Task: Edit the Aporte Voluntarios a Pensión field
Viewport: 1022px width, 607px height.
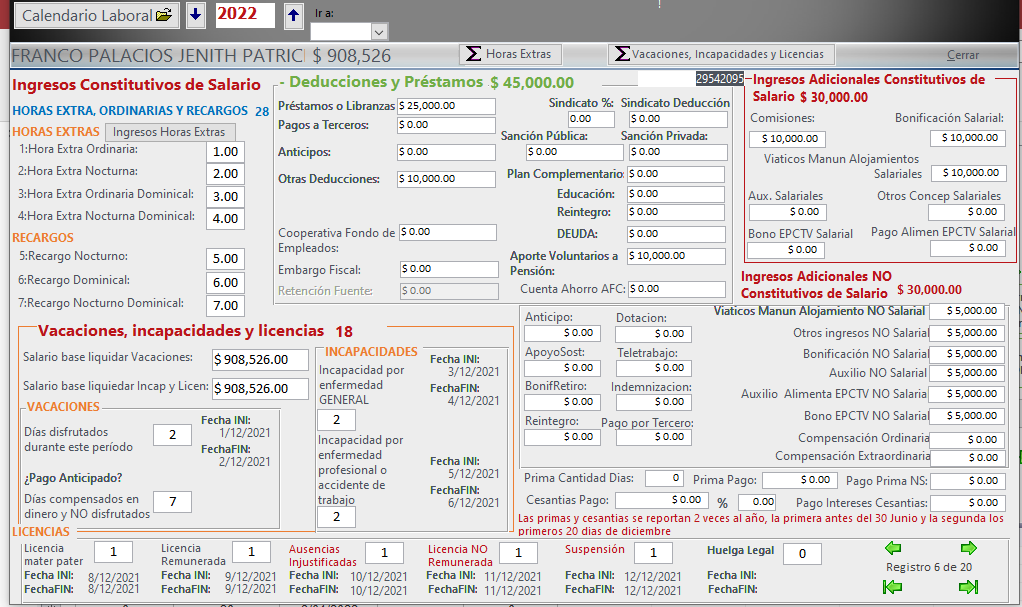Action: (x=676, y=256)
